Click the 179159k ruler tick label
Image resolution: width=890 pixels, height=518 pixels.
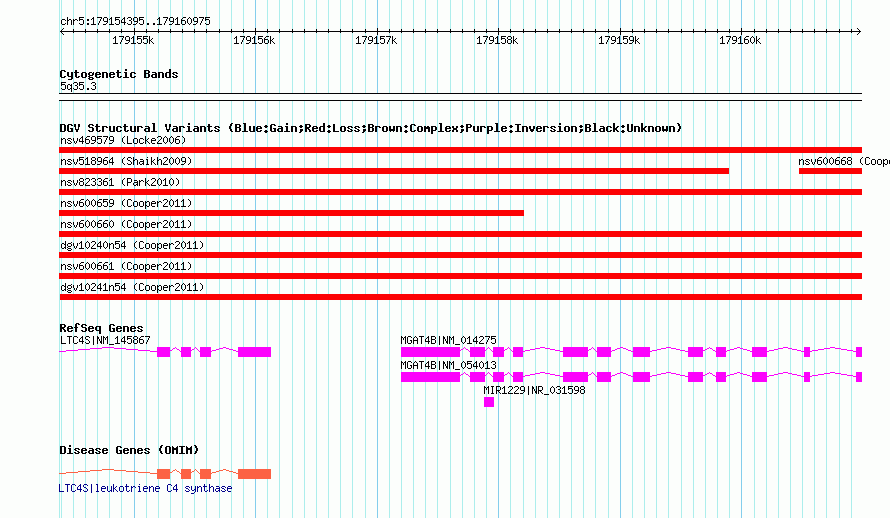pos(619,40)
